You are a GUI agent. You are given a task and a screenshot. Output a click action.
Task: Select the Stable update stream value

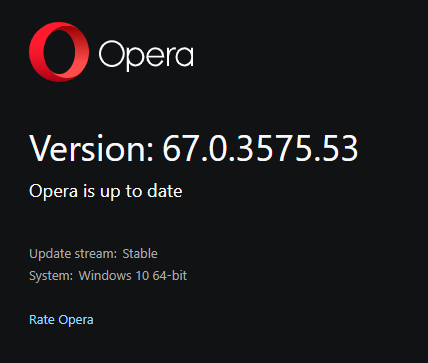[140, 254]
